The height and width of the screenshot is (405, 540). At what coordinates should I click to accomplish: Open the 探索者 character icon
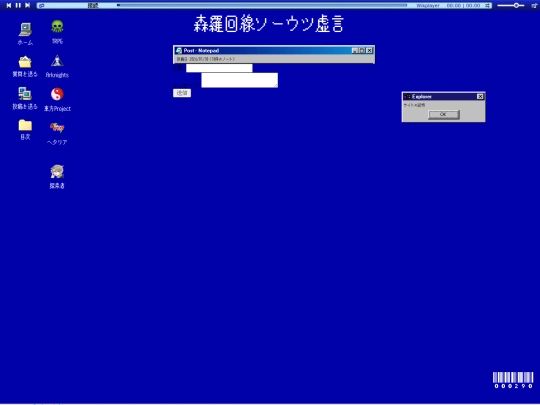[x=57, y=172]
